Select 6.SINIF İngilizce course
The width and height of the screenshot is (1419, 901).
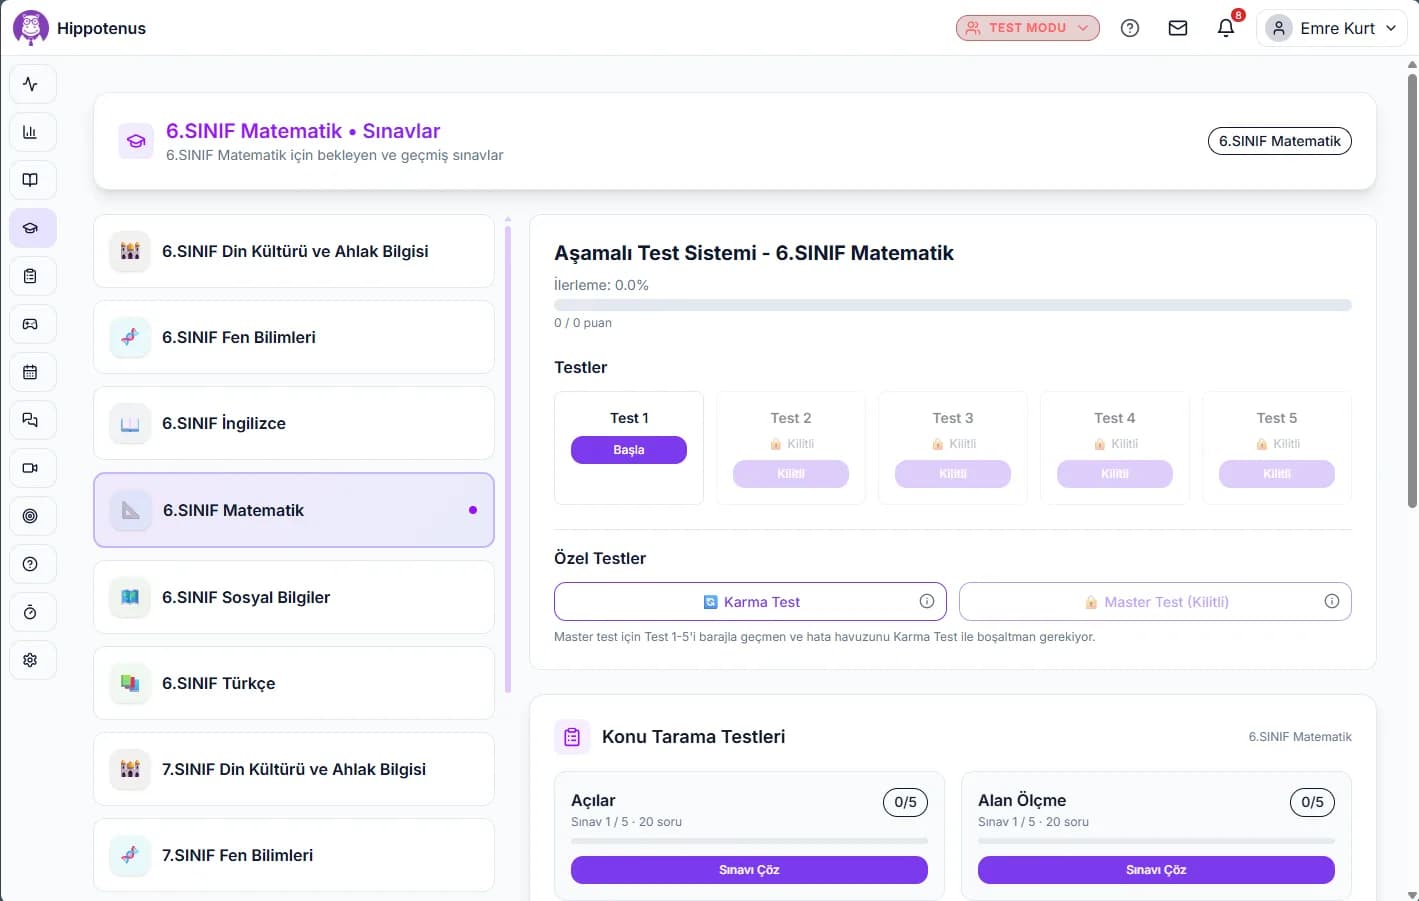[294, 423]
